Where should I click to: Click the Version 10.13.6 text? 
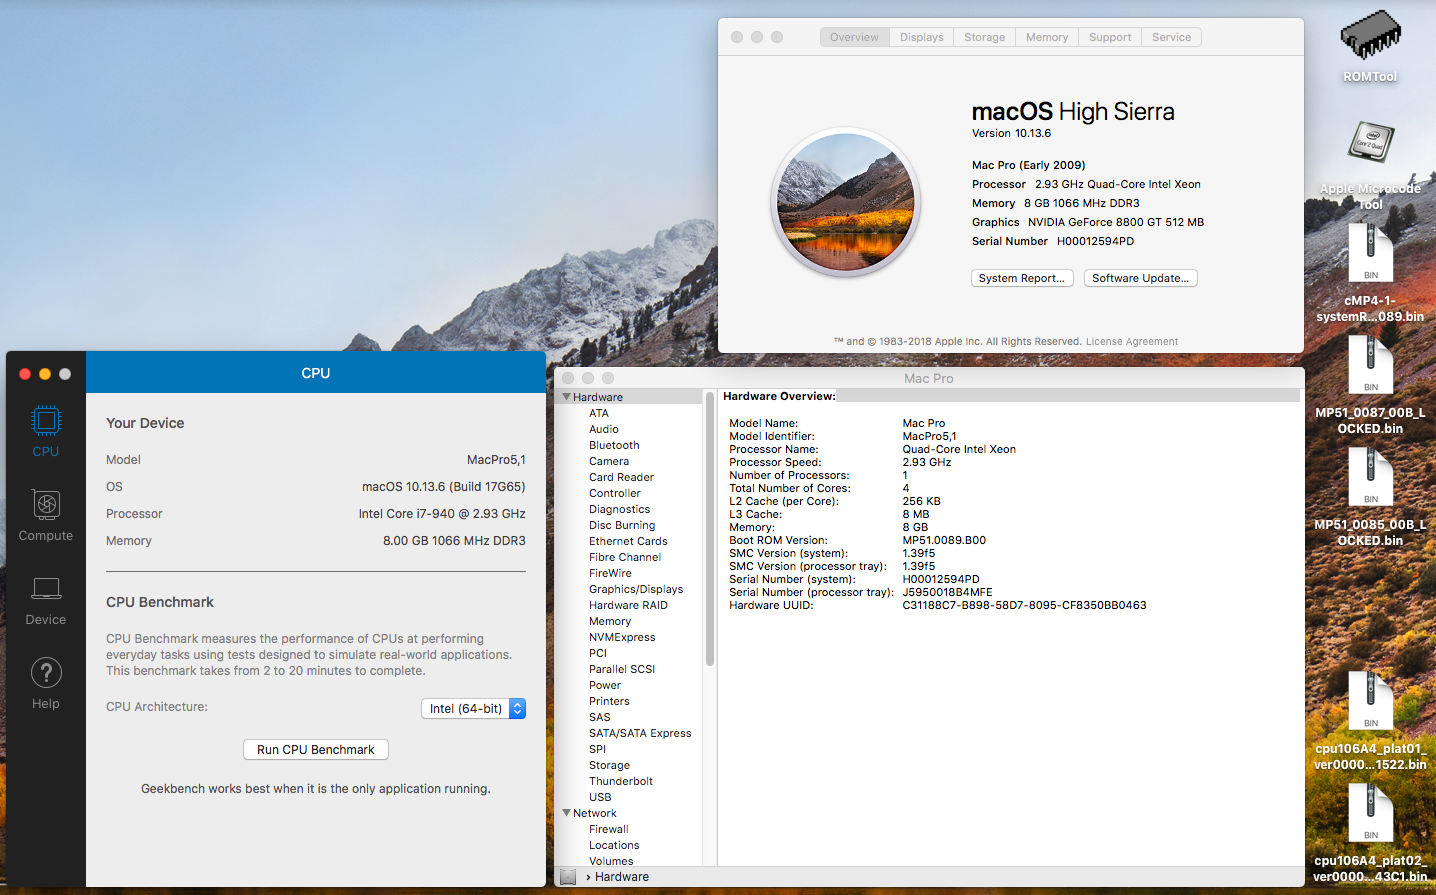pos(1011,133)
